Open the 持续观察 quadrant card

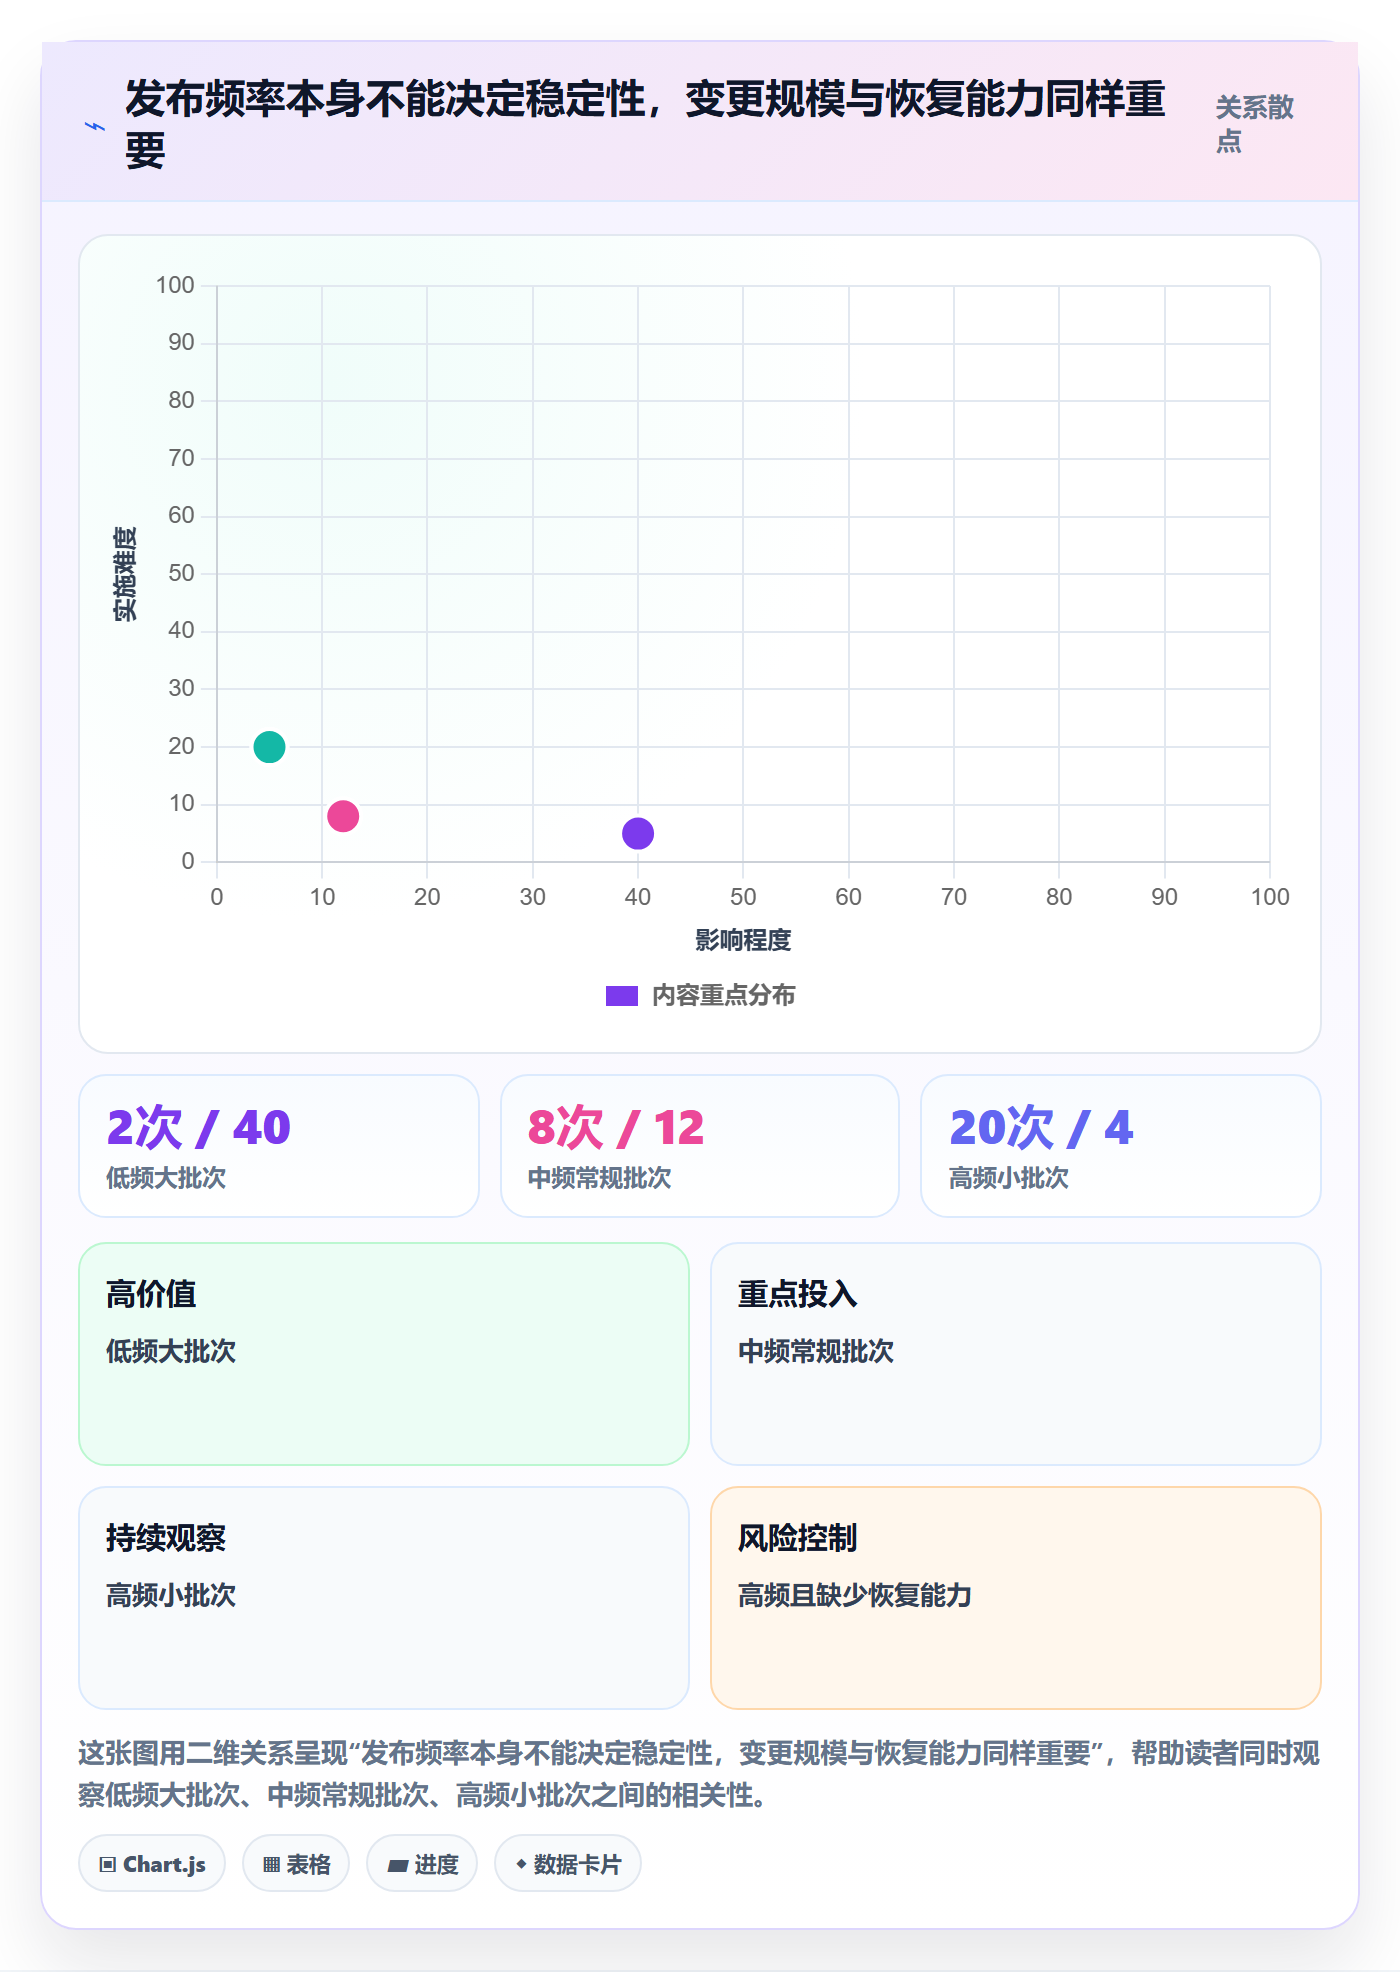tap(384, 1598)
